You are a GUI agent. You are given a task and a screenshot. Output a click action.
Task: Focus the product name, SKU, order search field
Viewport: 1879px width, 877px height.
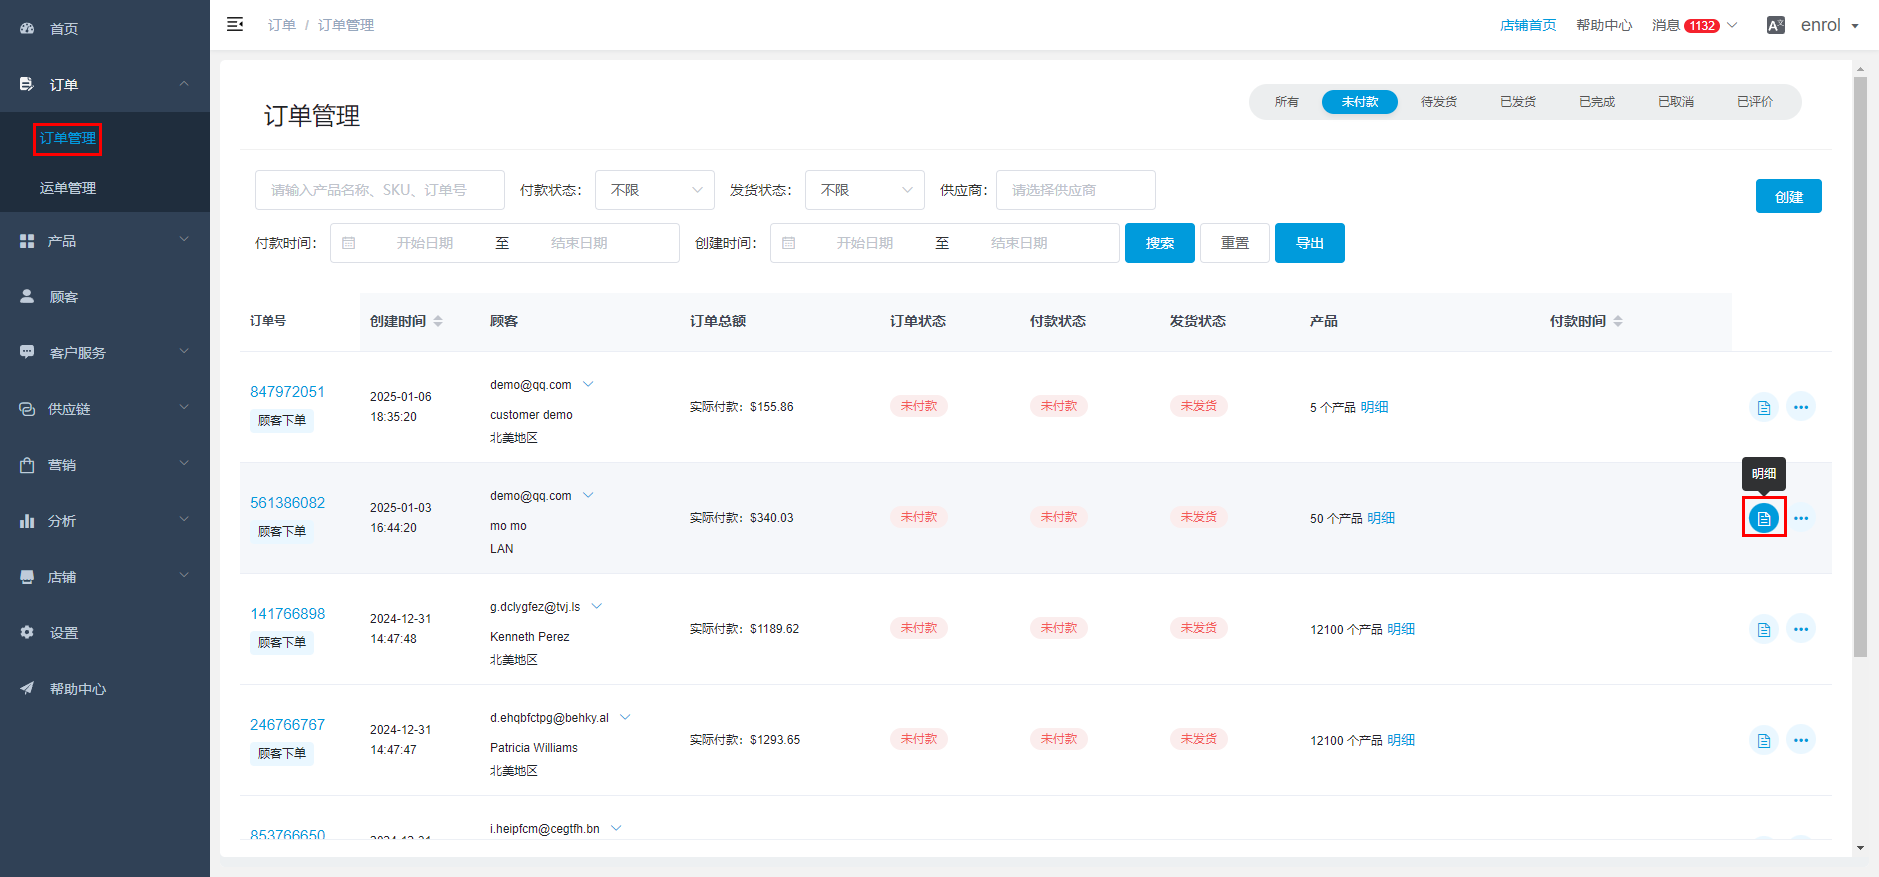[x=380, y=190]
